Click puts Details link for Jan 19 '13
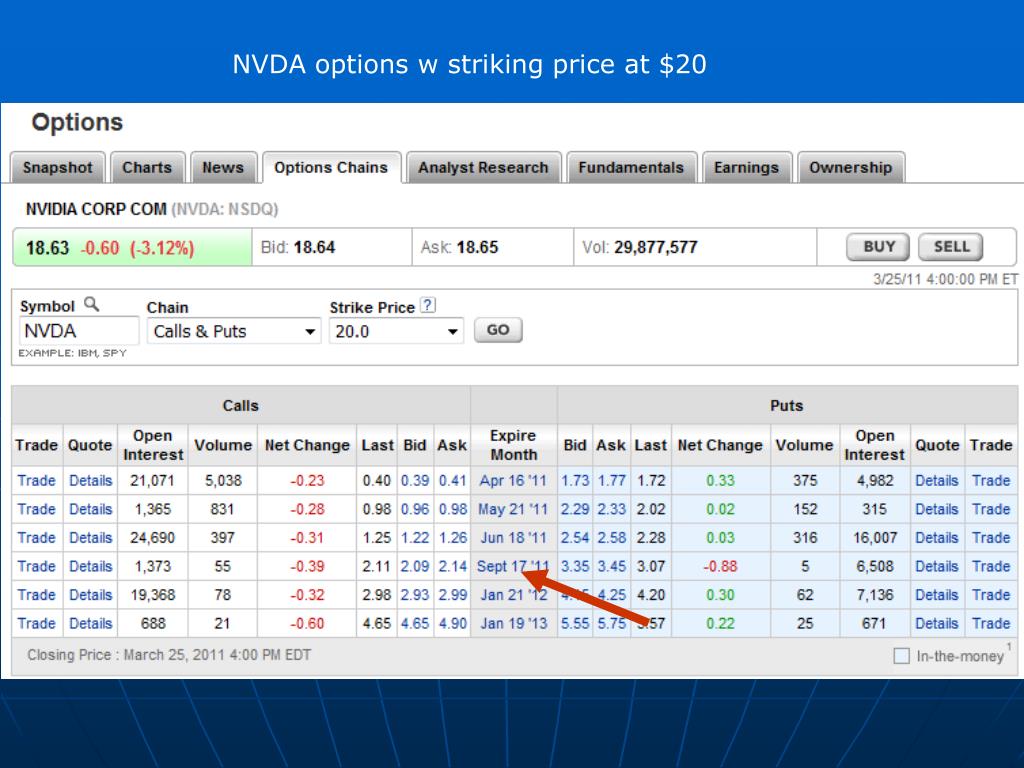 936,623
